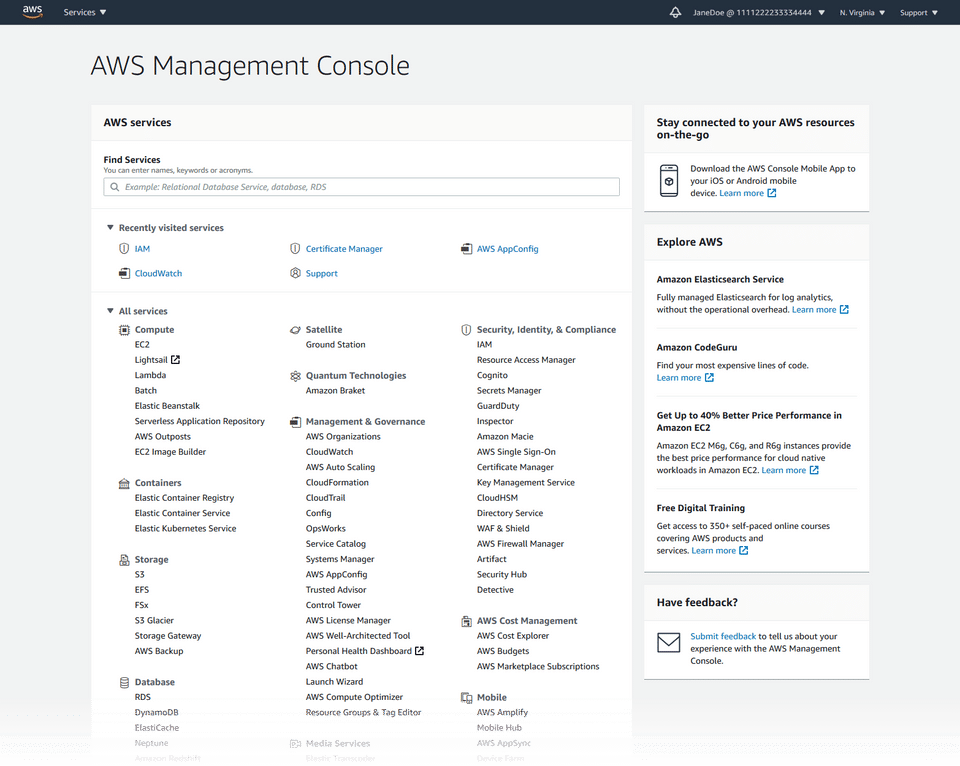960x766 pixels.
Task: Click the Compute category chip icon
Action: [x=124, y=330]
